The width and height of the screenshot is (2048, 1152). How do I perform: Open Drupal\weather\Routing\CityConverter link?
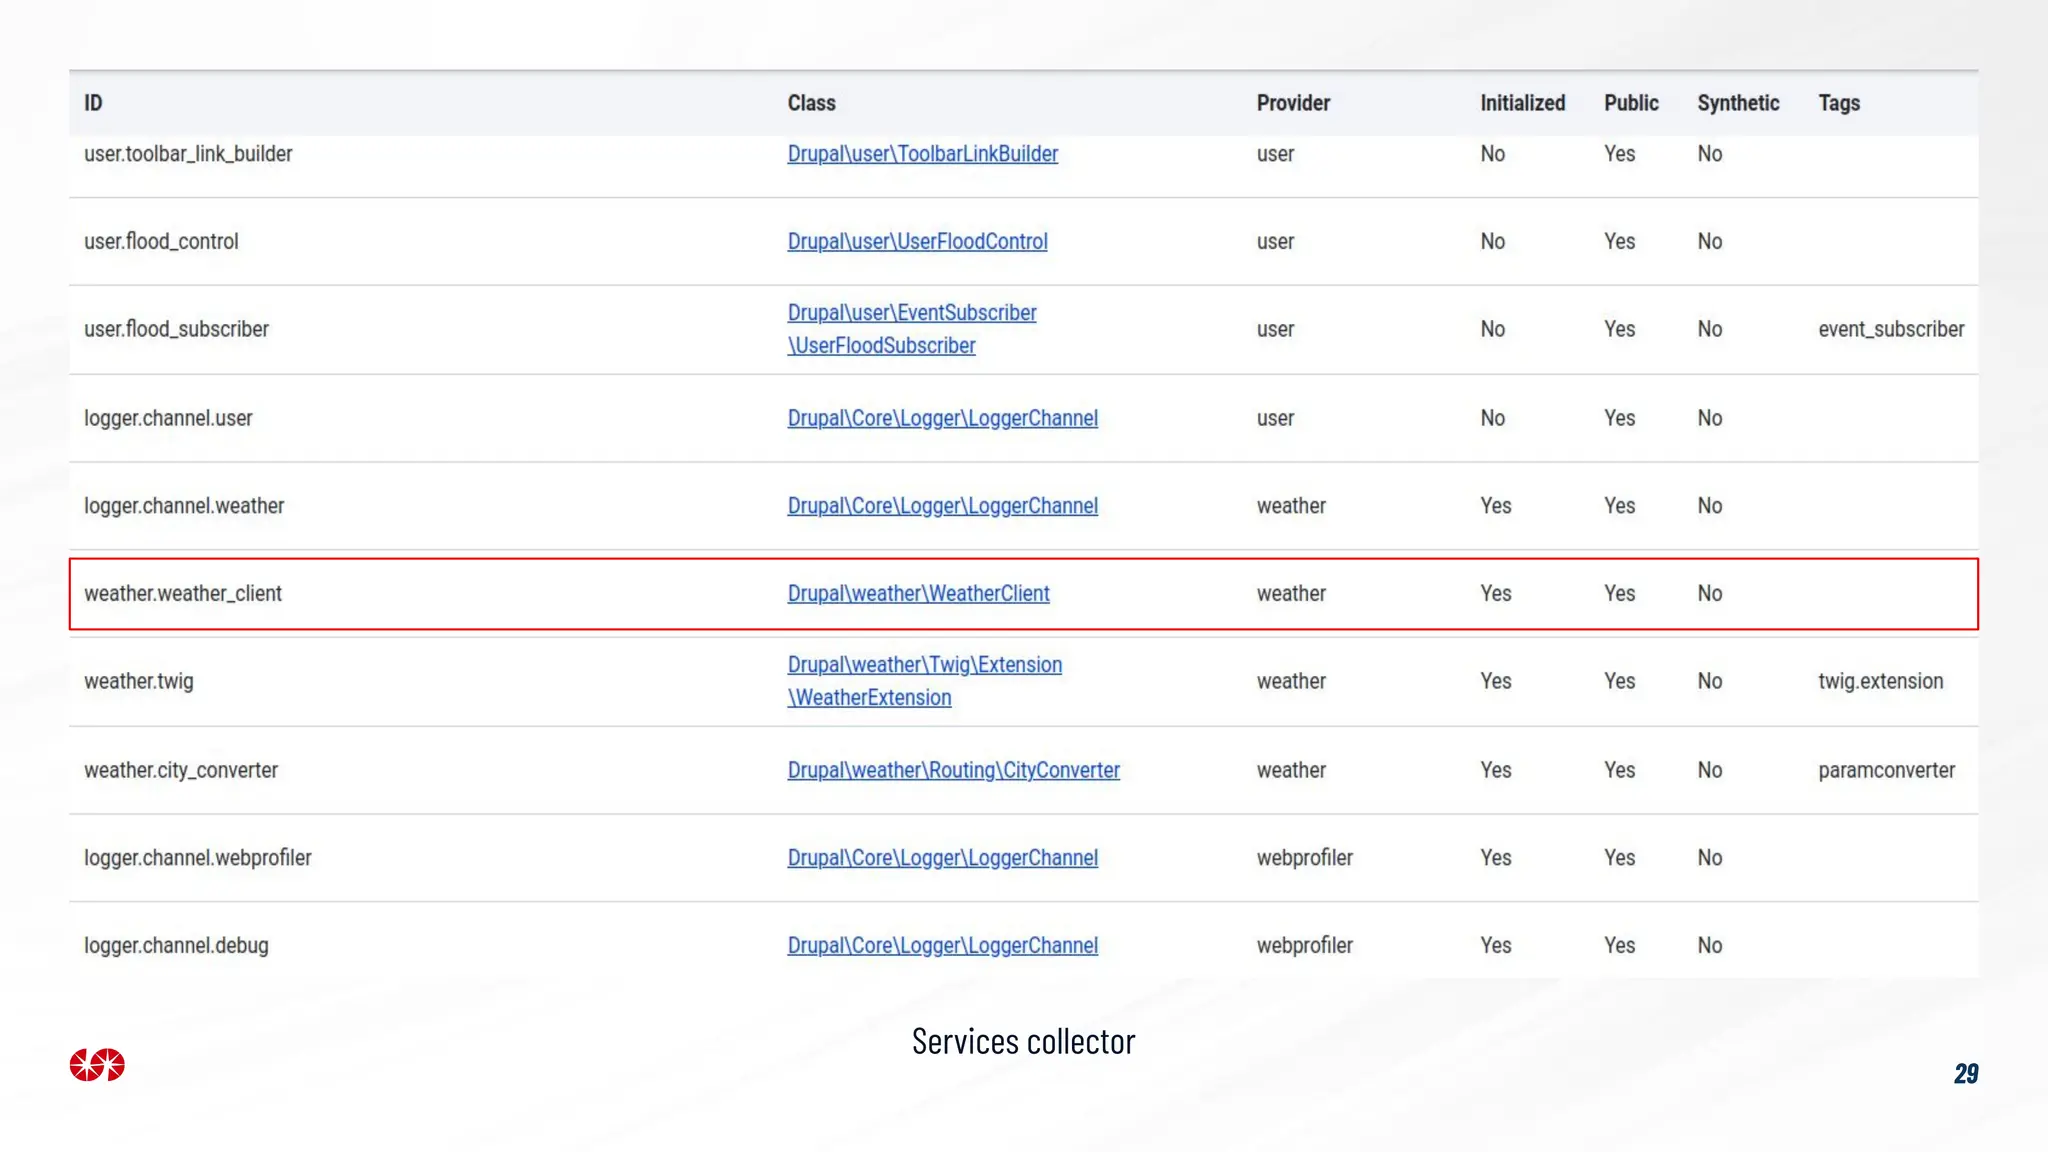coord(953,771)
